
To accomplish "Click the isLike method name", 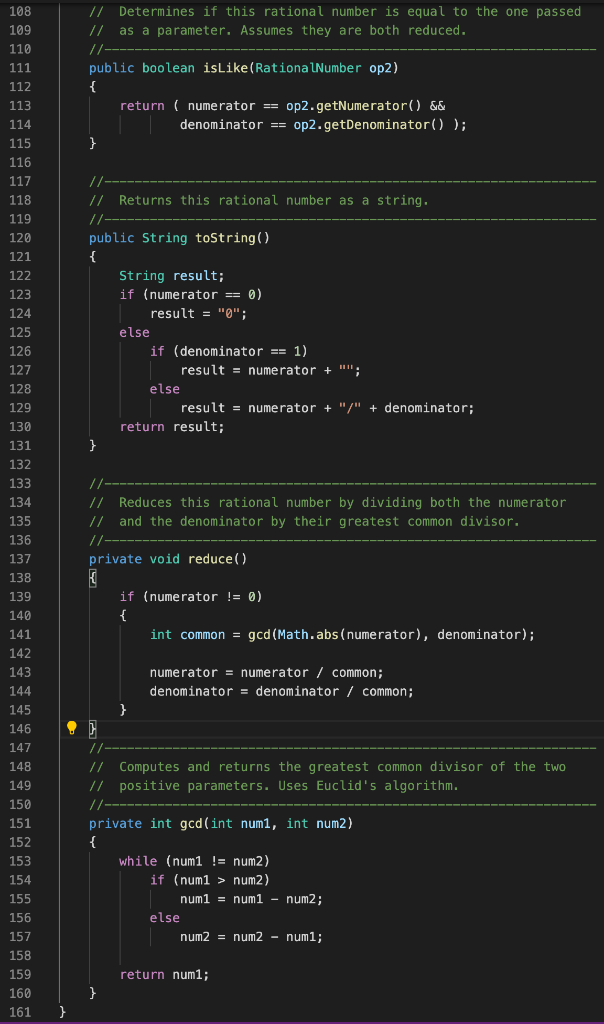I will [226, 68].
